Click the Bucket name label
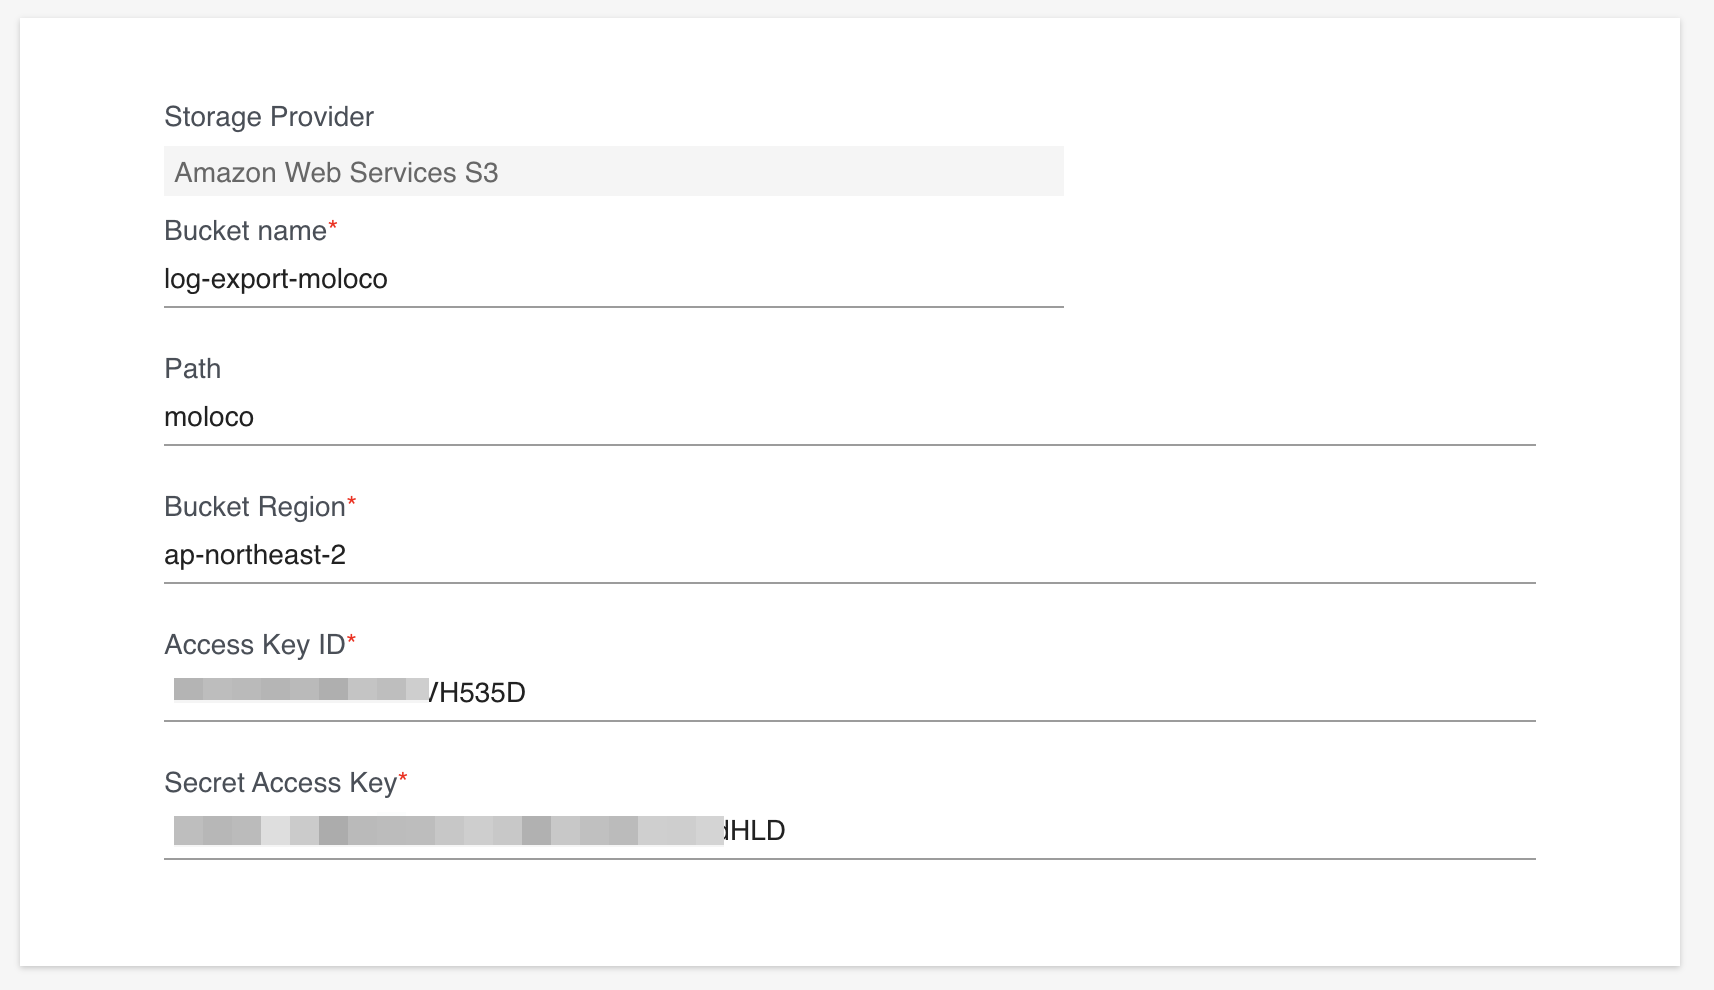Viewport: 1714px width, 990px height. [x=245, y=231]
